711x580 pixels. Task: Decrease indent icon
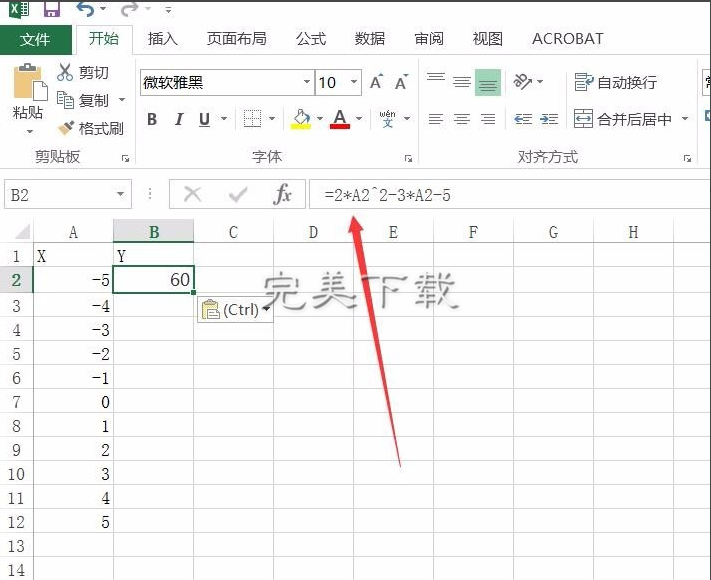click(x=523, y=119)
